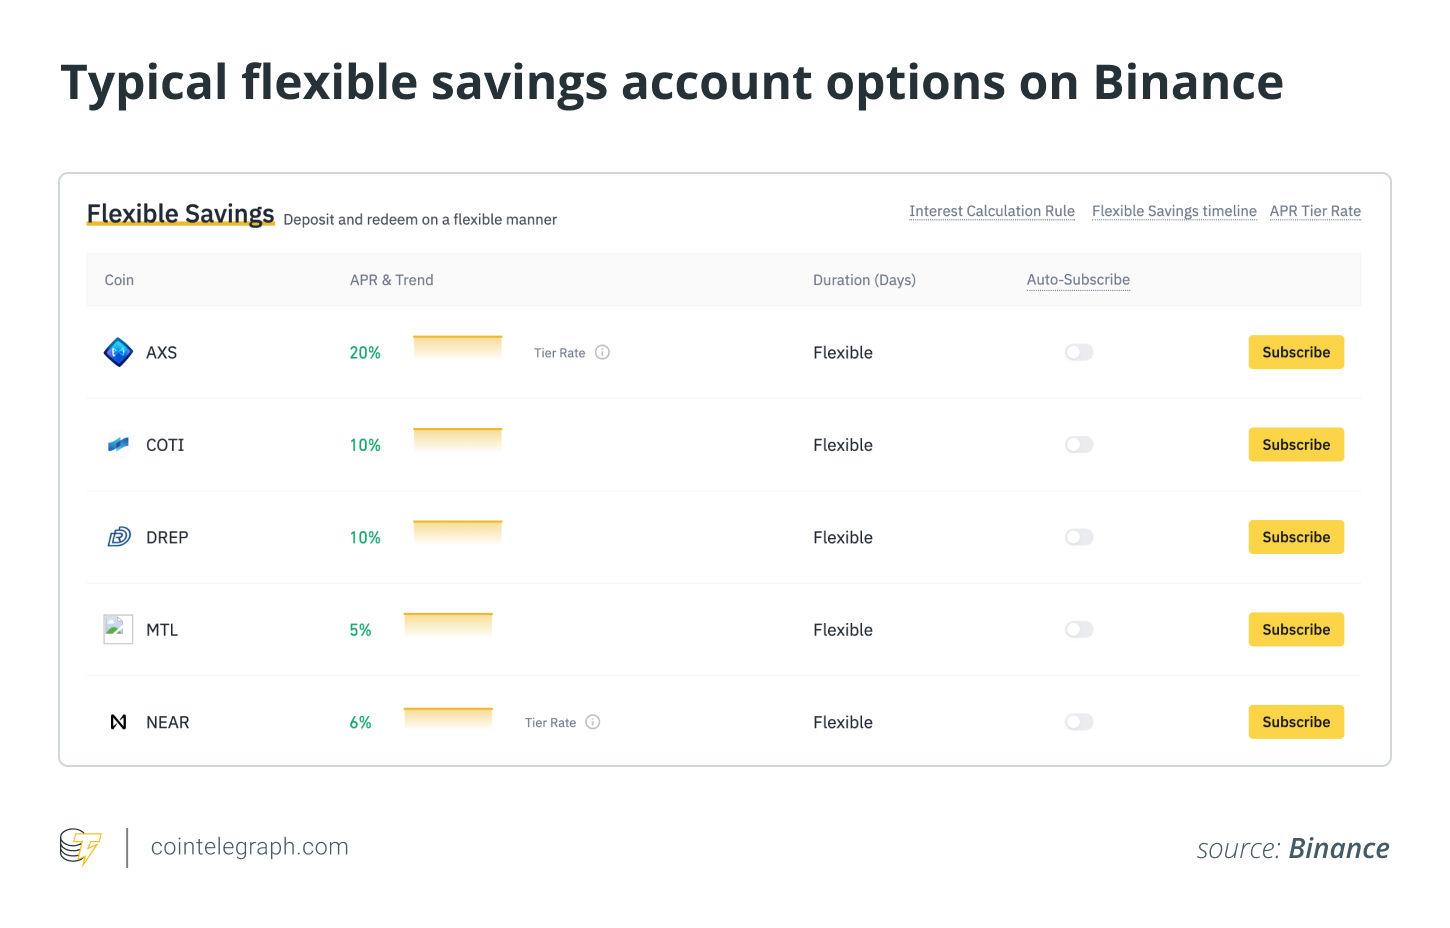This screenshot has height=928, width=1450.
Task: View the APR Tier Rate link
Action: point(1315,211)
